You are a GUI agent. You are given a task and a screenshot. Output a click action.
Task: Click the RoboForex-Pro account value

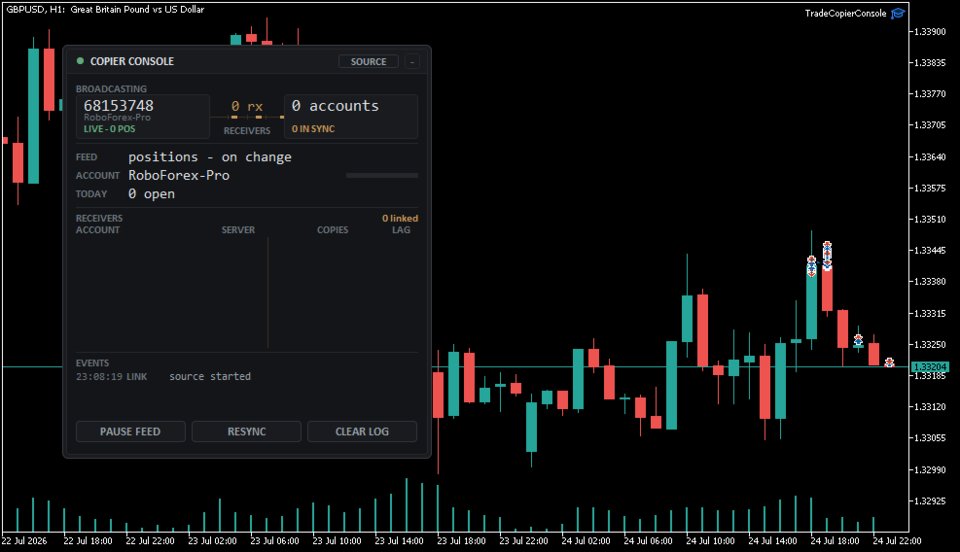click(179, 176)
